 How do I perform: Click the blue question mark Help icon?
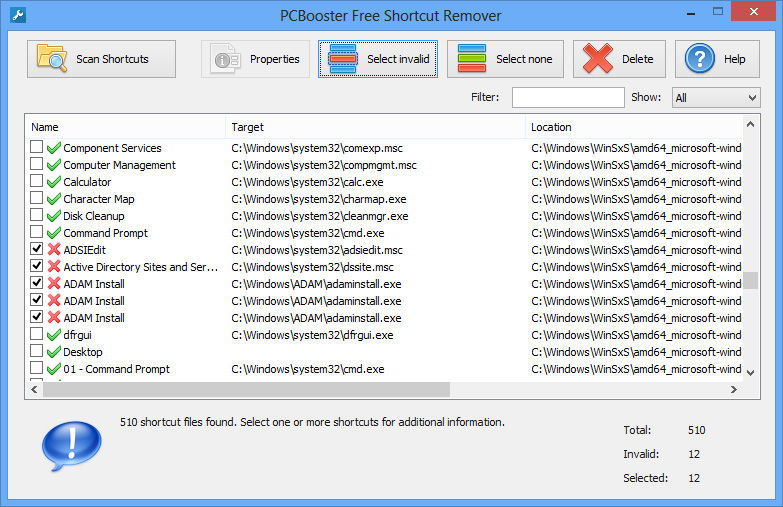pyautogui.click(x=700, y=58)
